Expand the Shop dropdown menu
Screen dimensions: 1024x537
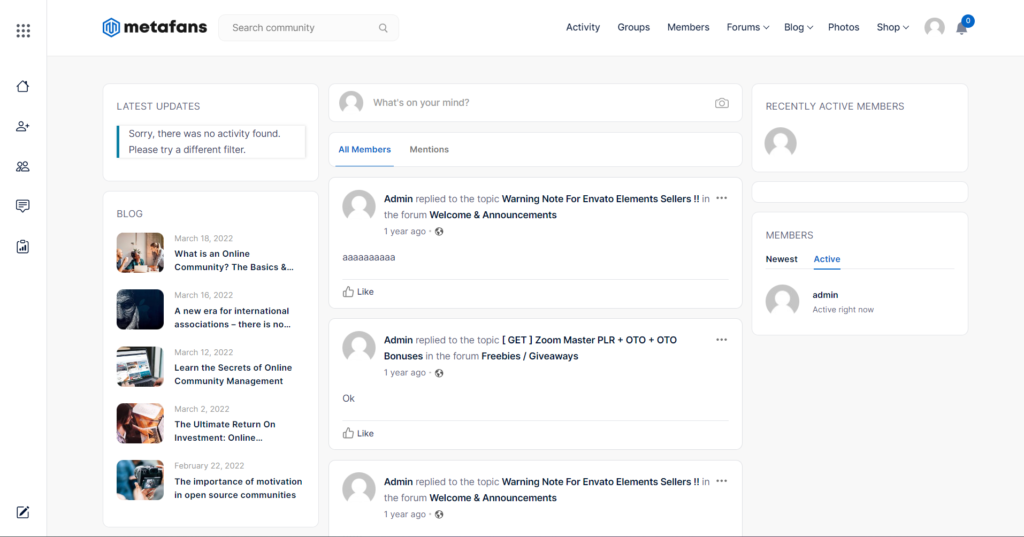point(892,28)
